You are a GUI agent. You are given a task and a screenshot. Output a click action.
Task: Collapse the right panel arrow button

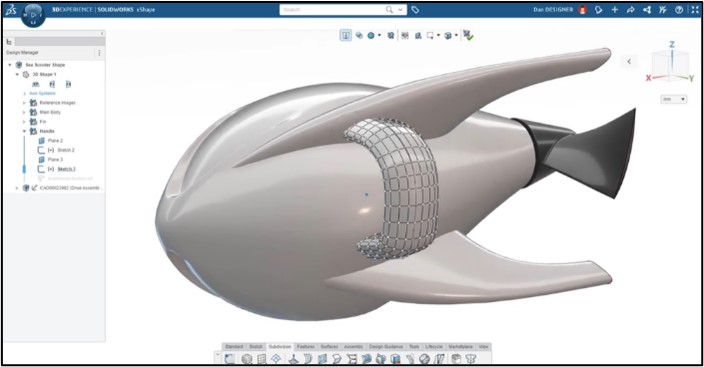[x=629, y=62]
